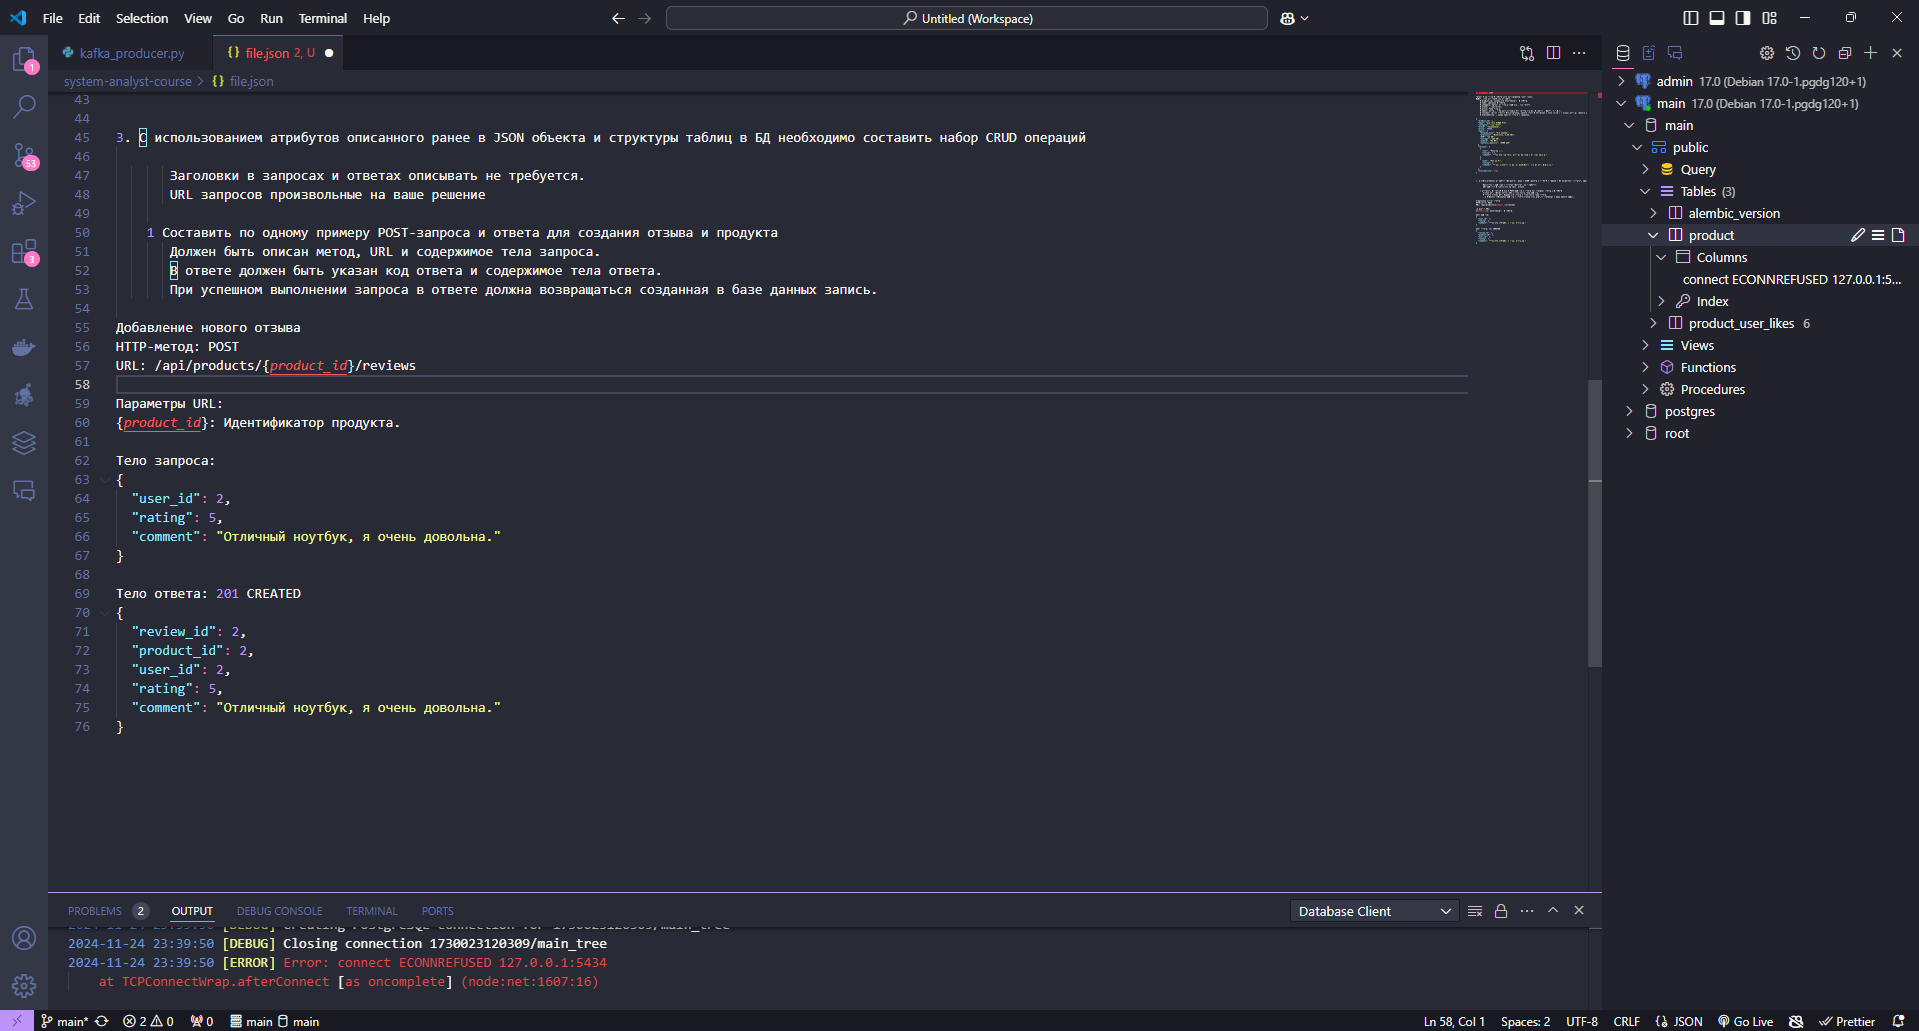Toggle panel visibility layout button

click(x=1717, y=18)
